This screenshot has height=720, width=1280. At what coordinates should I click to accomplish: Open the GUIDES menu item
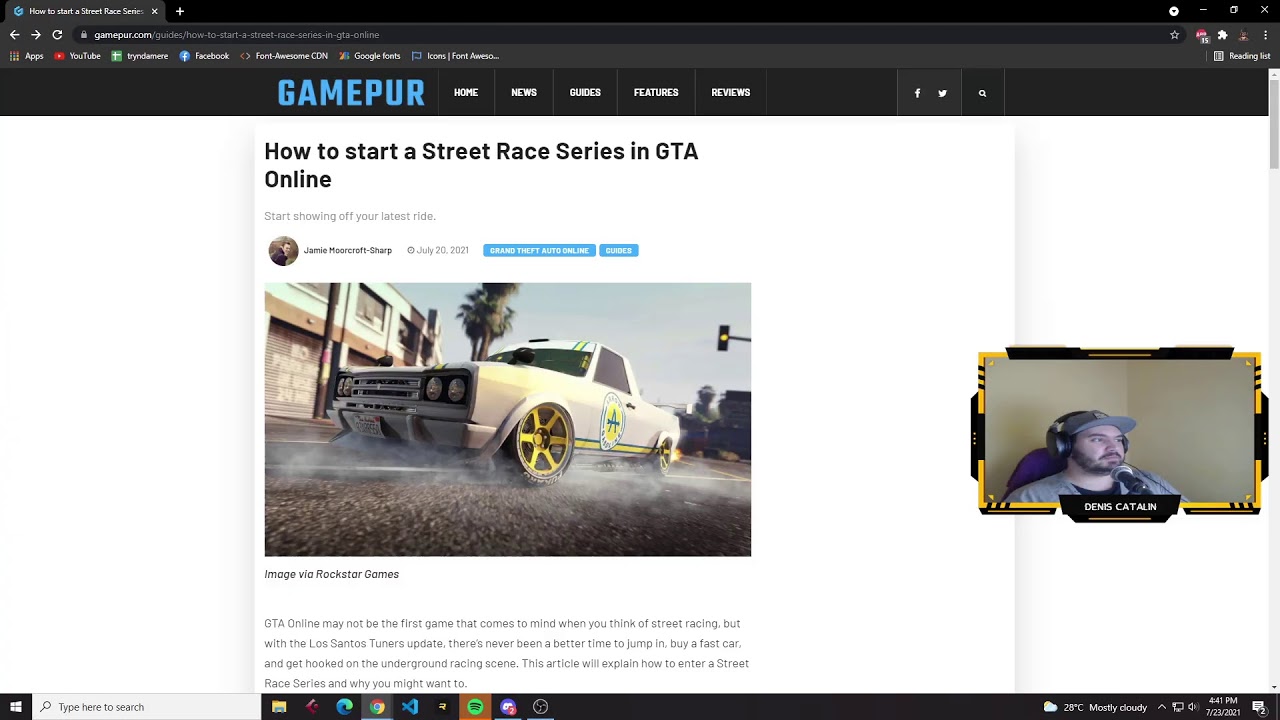[585, 92]
